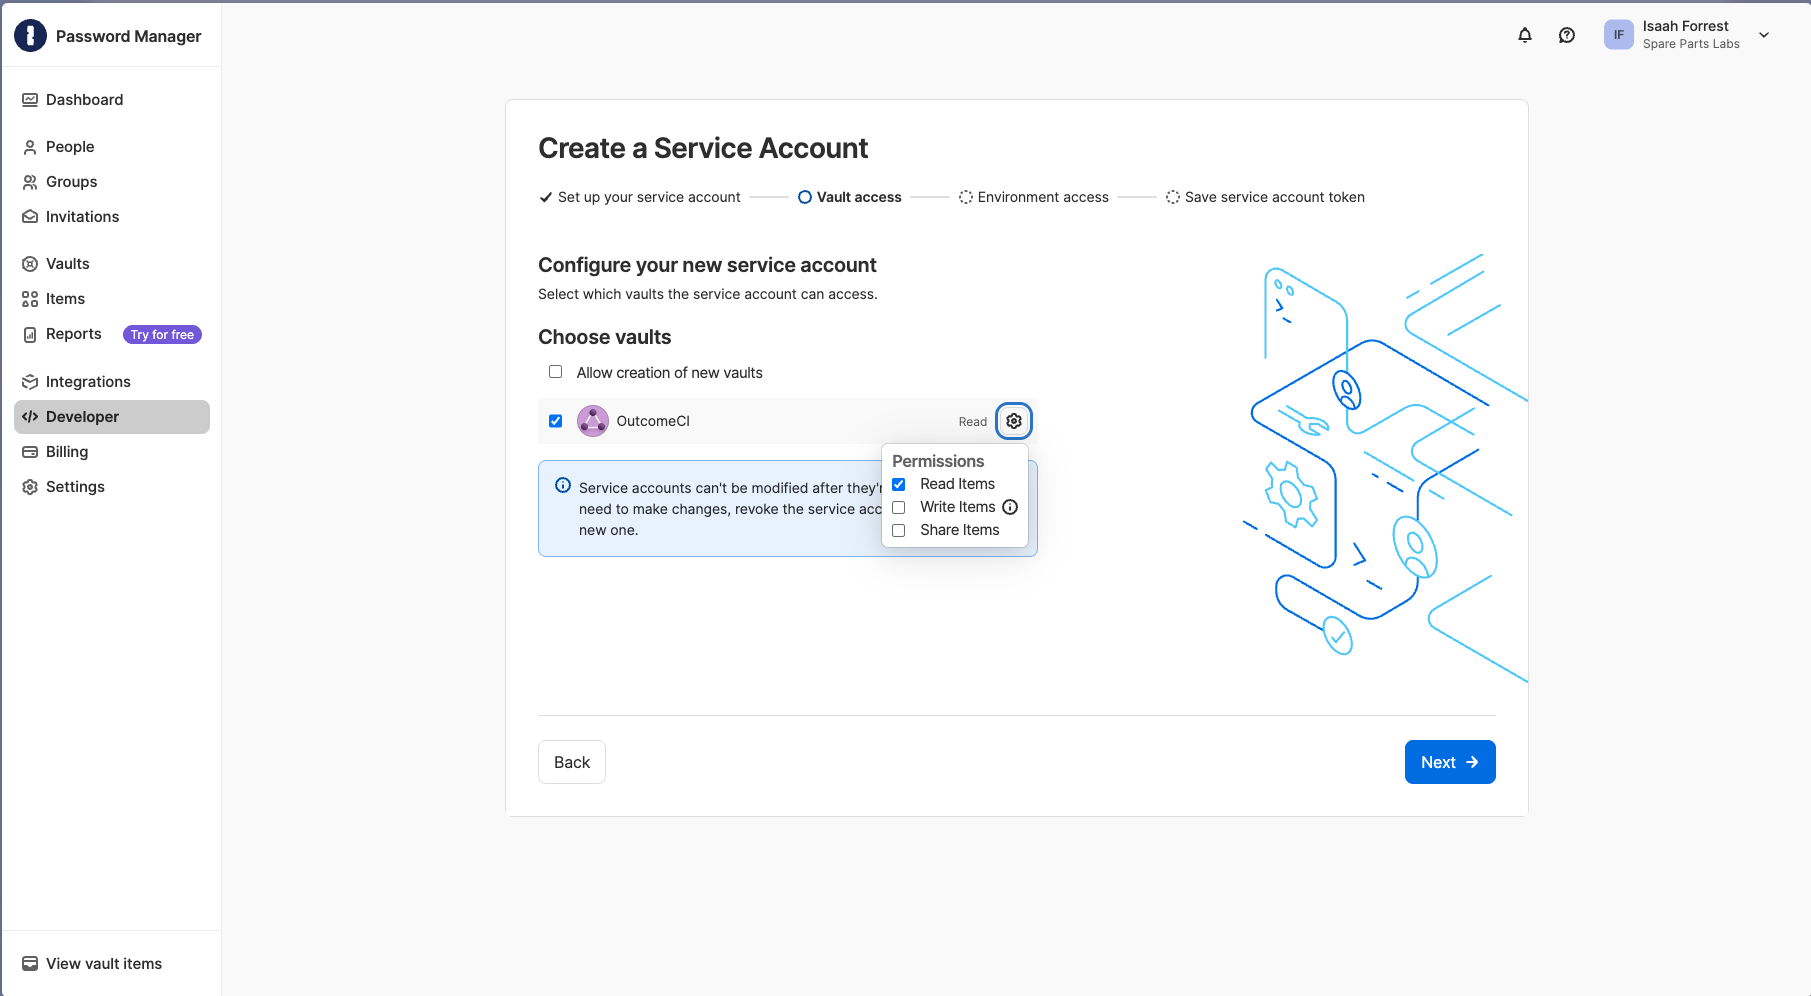Click the Next button
Screen dimensions: 1811x996
1450,762
